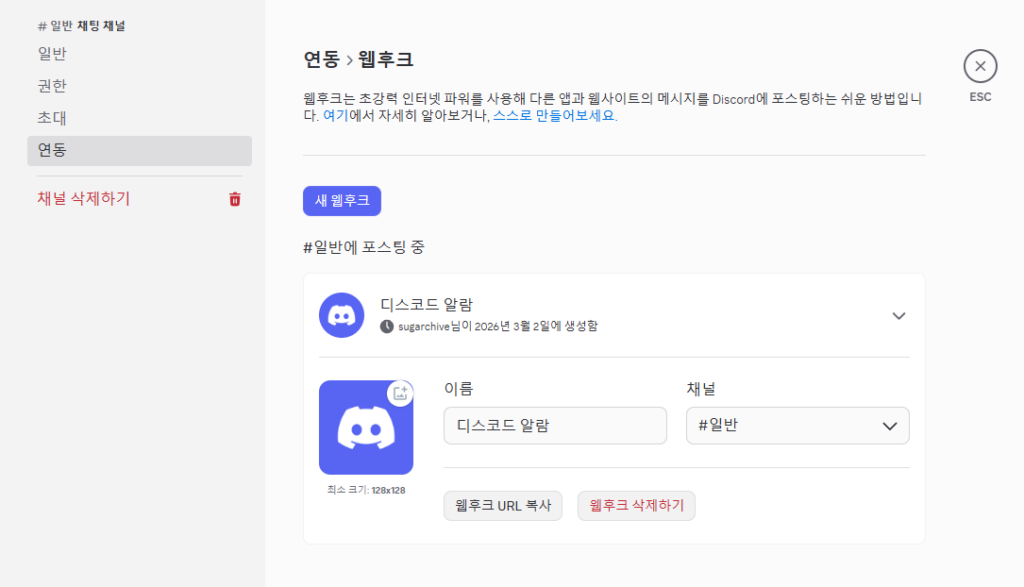
Task: Click the clock icon next to the creation date
Action: (387, 326)
